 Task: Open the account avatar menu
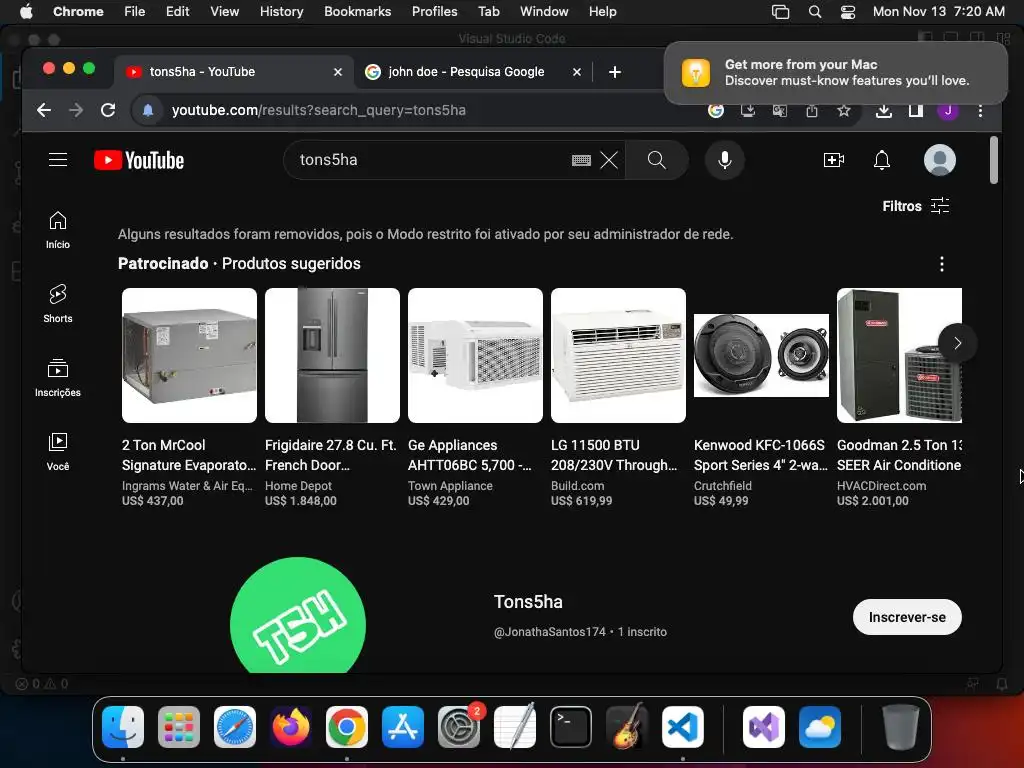coord(940,160)
